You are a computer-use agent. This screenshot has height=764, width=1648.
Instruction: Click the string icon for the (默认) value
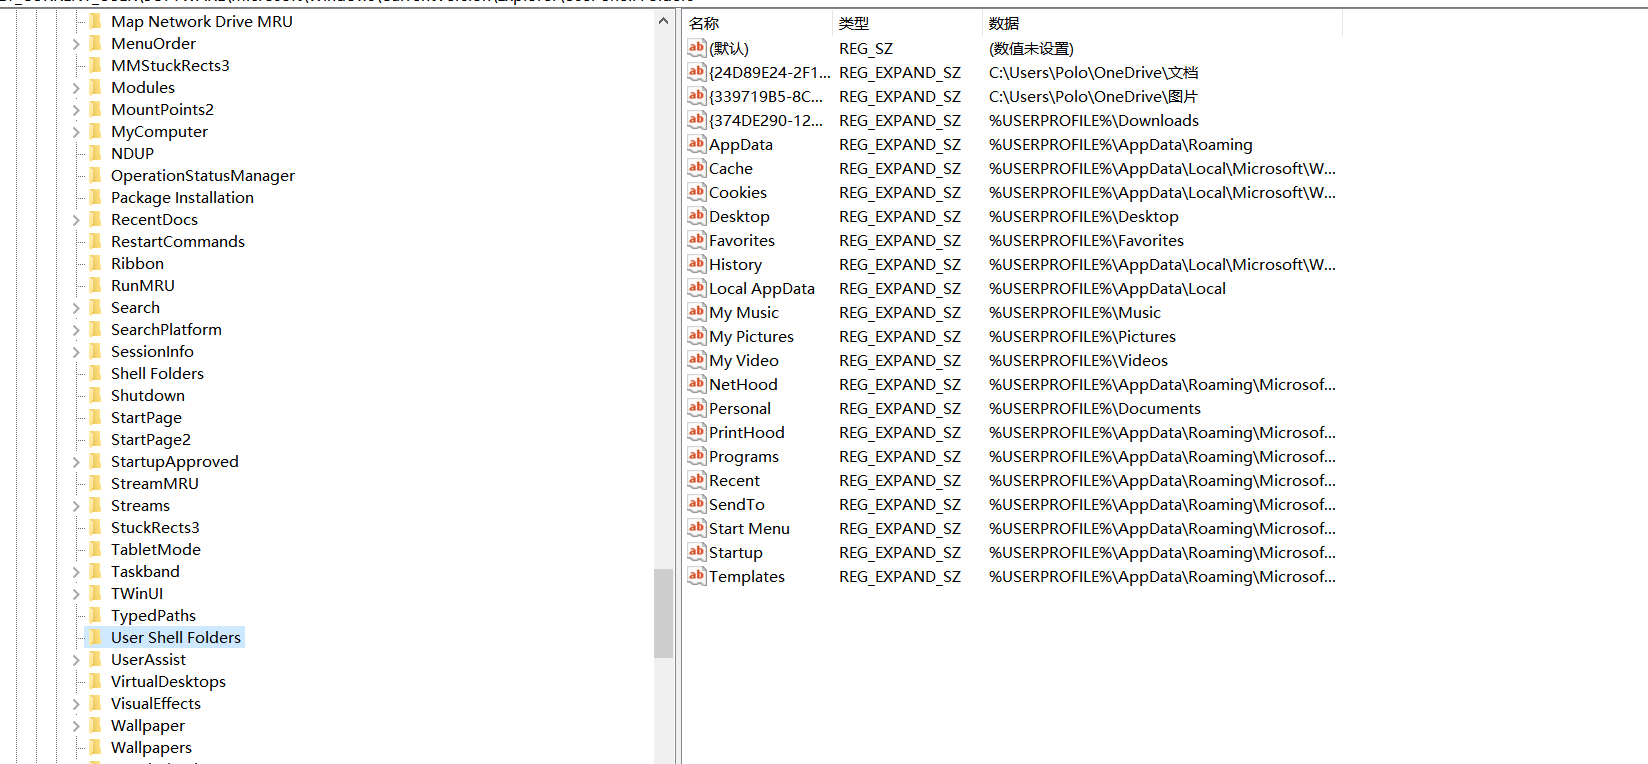tap(696, 48)
